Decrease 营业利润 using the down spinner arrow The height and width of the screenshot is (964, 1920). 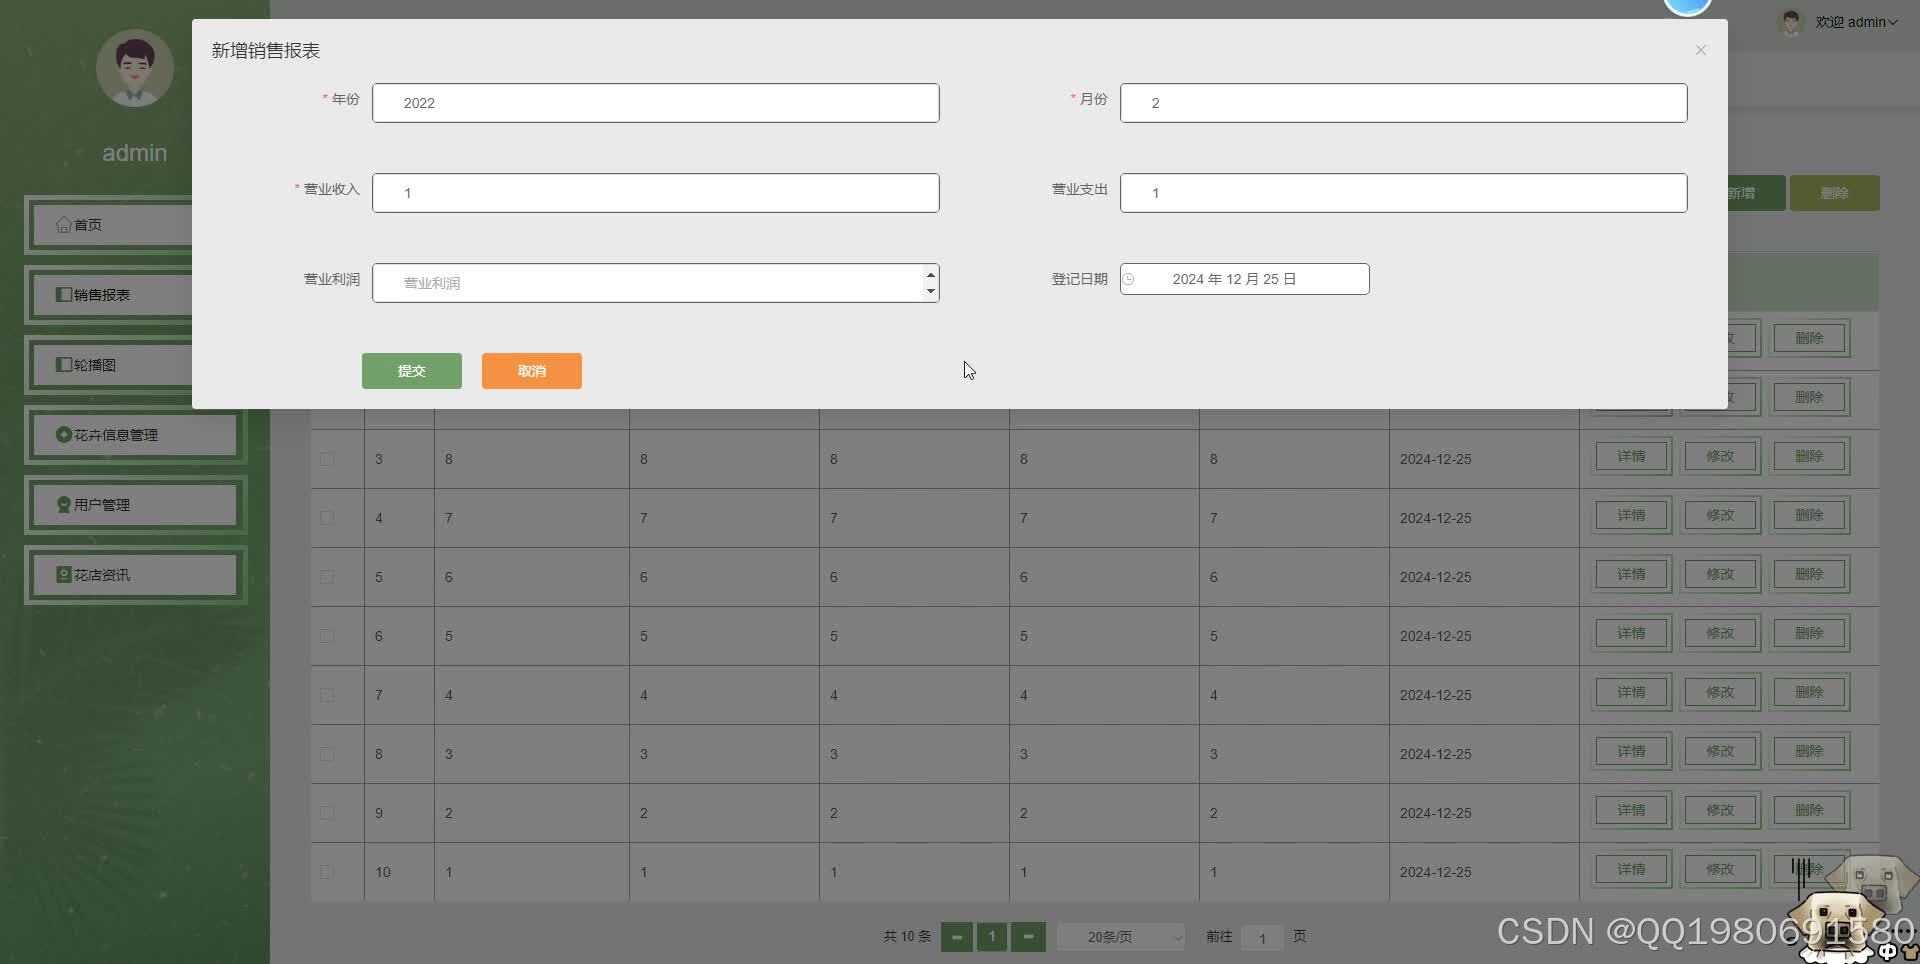[931, 291]
